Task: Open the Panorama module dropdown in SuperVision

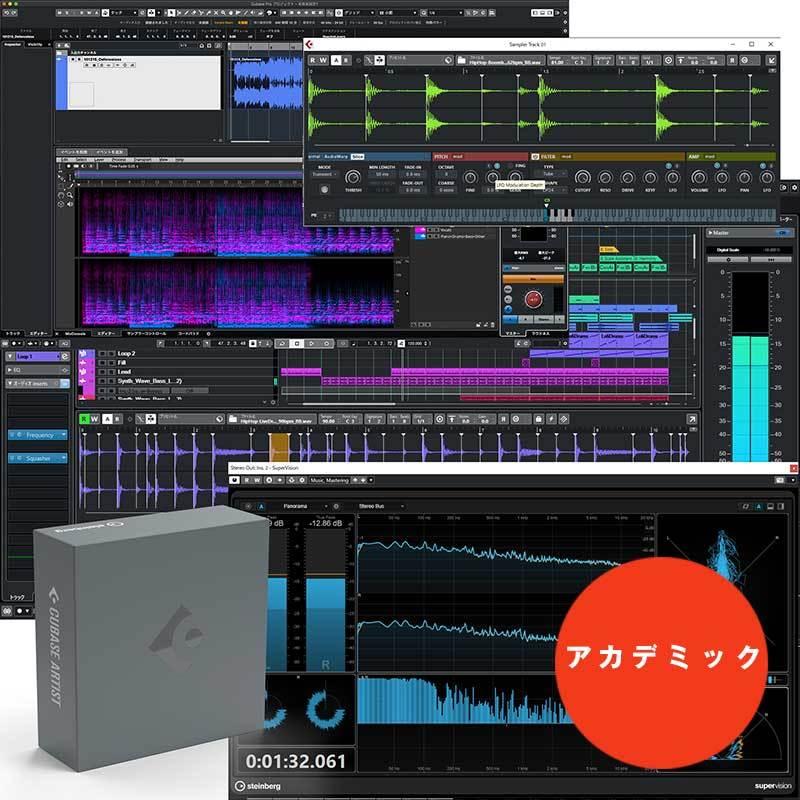Action: (302, 506)
